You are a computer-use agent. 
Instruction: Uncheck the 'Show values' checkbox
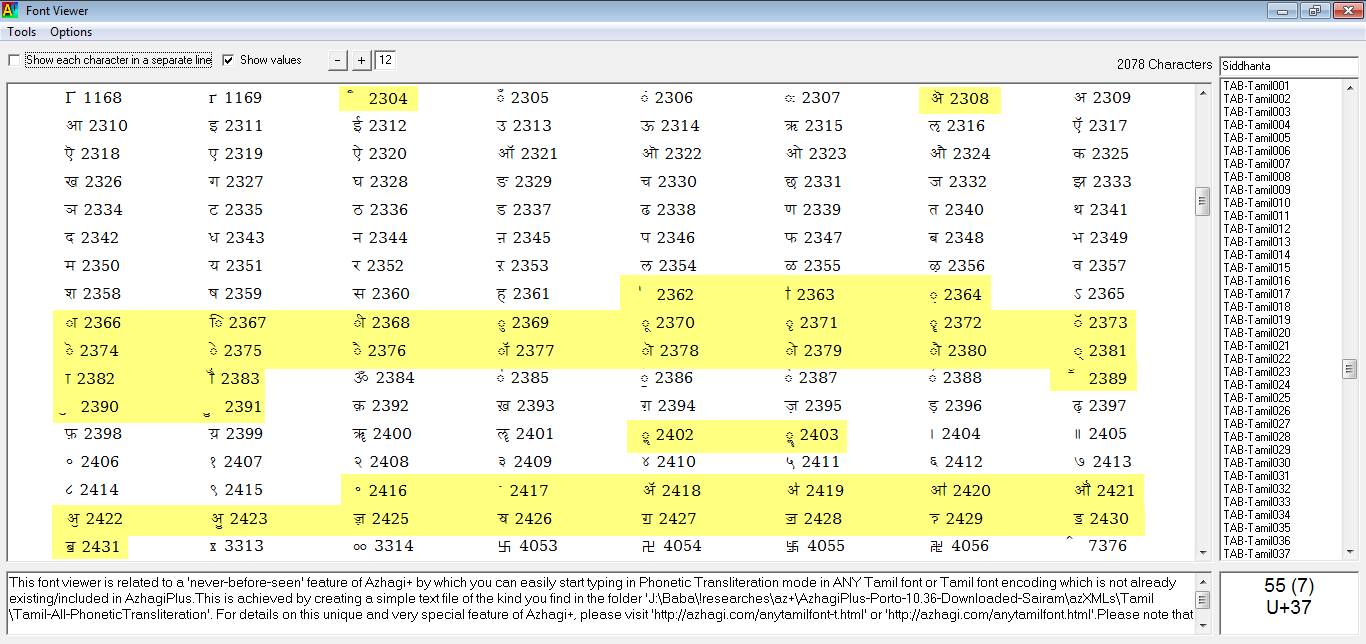tap(228, 60)
